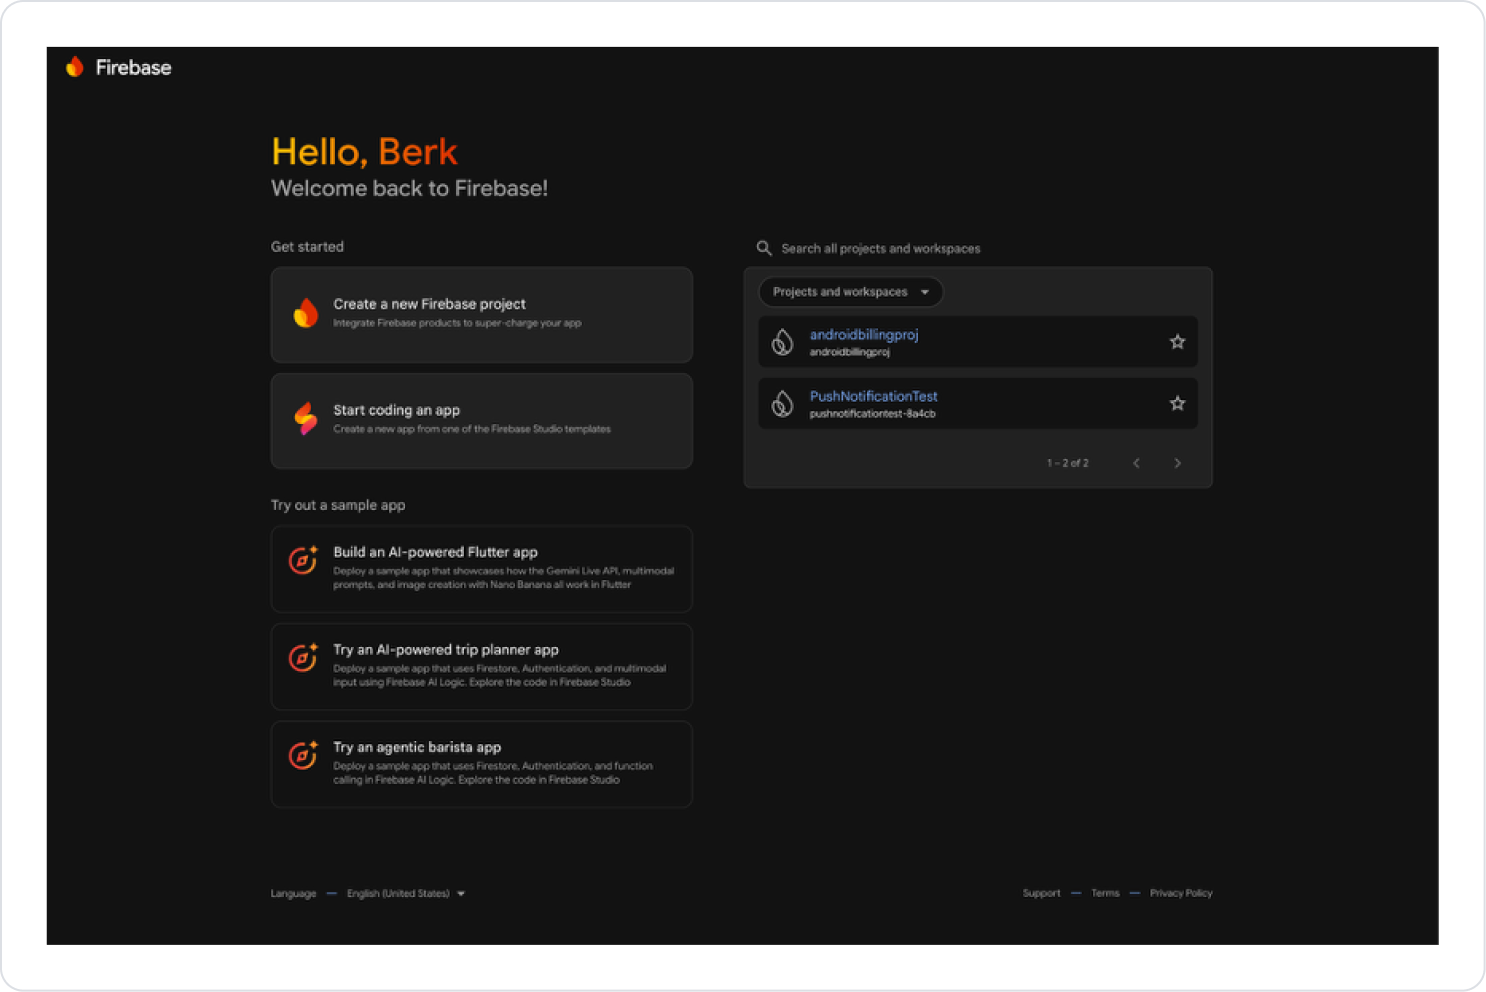This screenshot has height=992, width=1486.
Task: Click flame icon in Create new project card
Action: click(x=306, y=313)
